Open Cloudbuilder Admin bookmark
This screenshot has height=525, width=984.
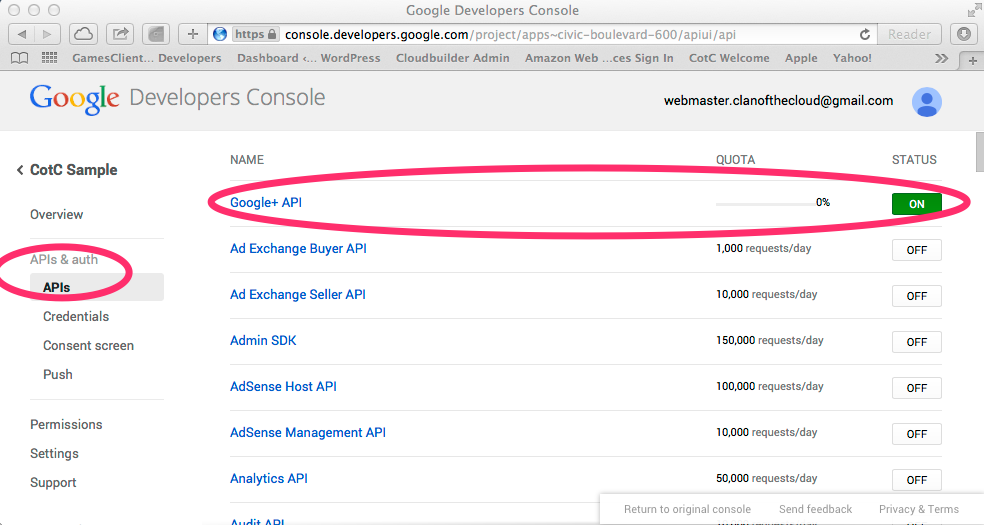click(452, 58)
